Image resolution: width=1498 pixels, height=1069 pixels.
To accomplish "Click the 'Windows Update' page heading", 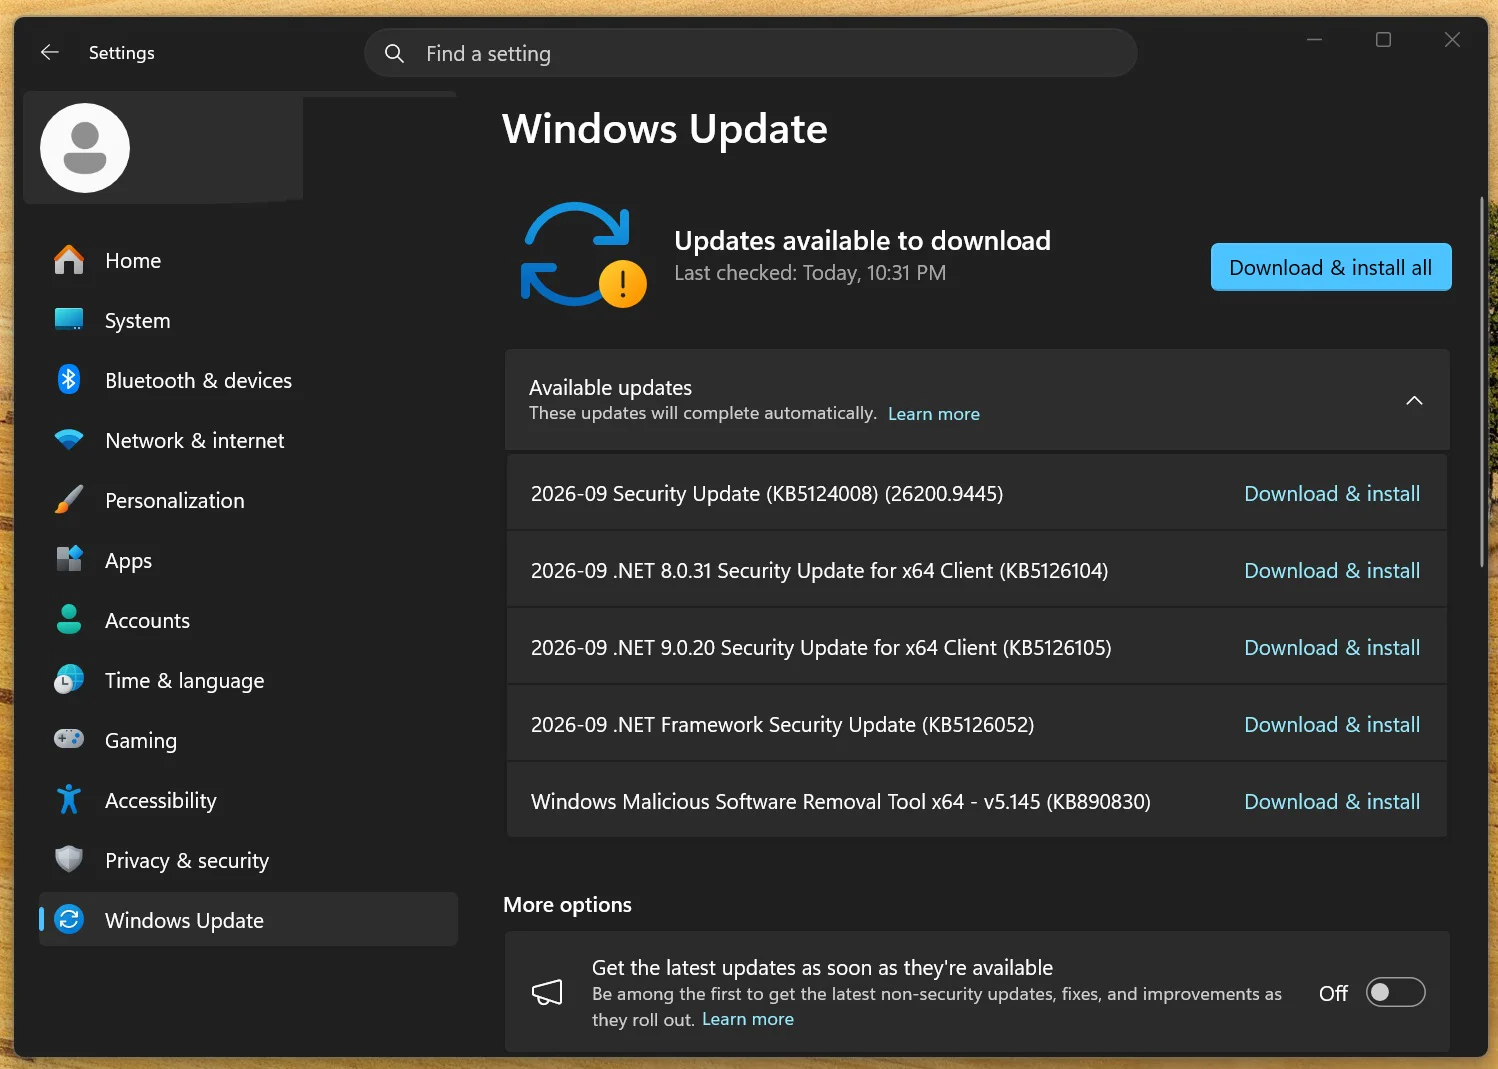I will point(665,129).
